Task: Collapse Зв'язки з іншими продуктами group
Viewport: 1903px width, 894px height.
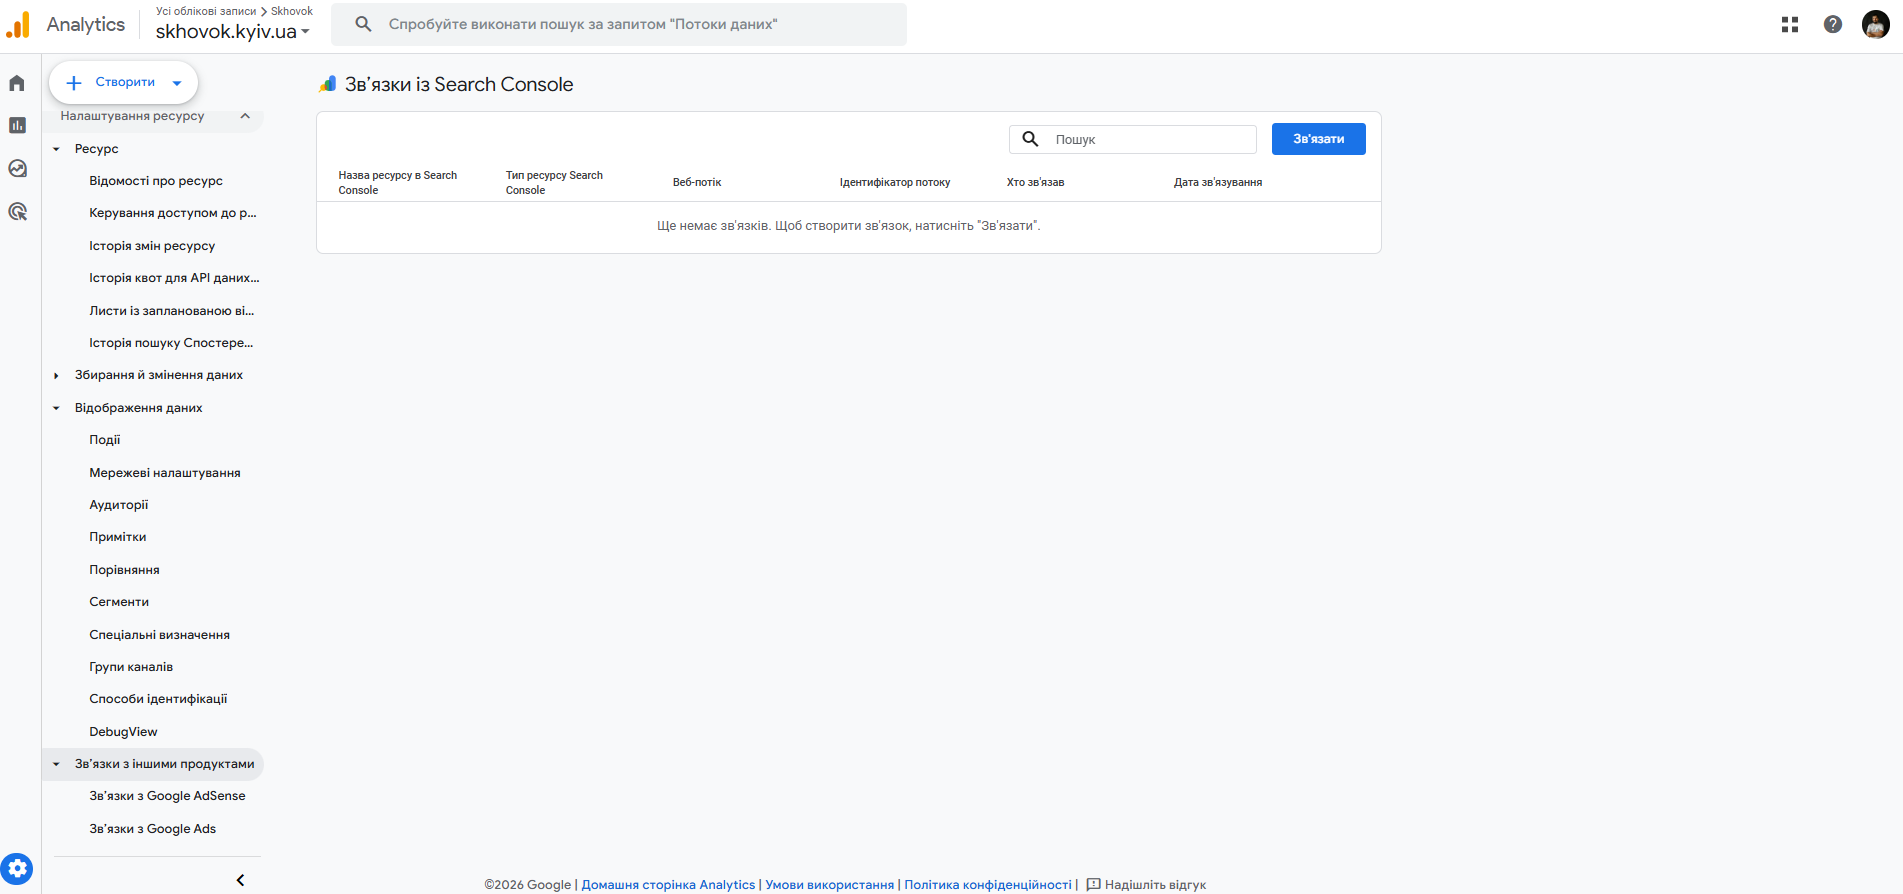Action: [56, 764]
